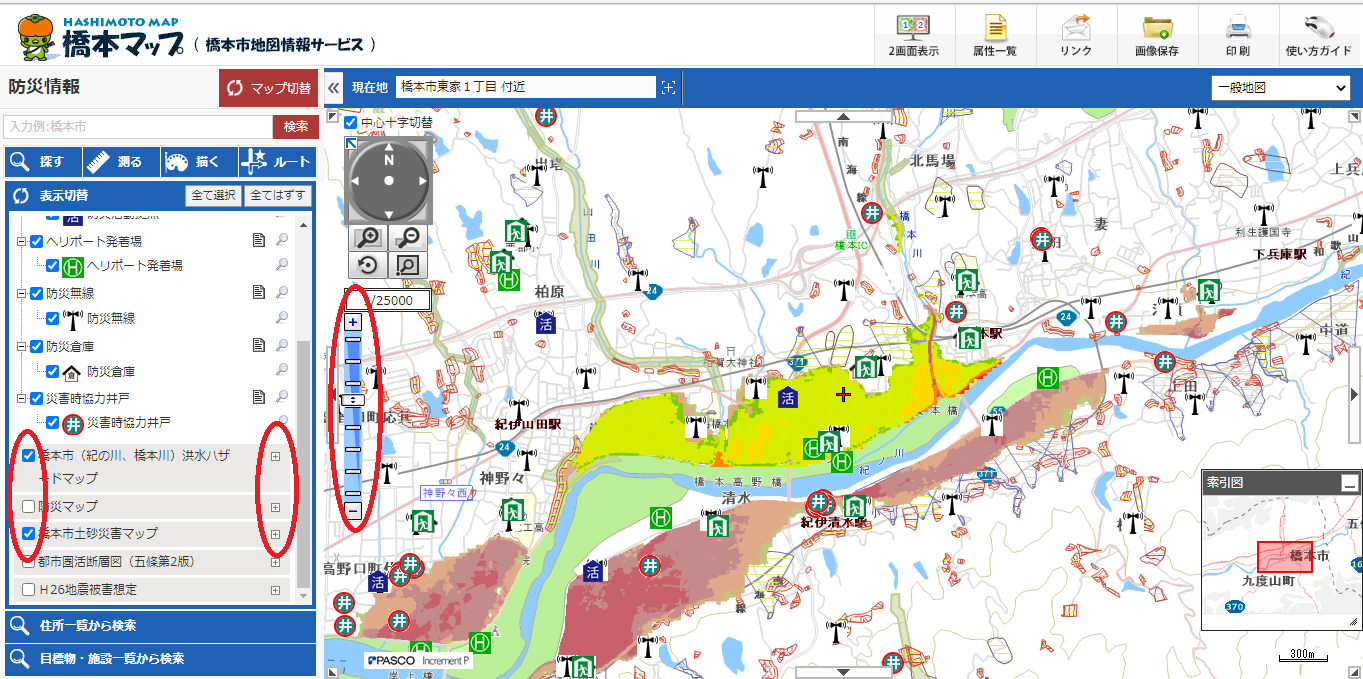Uncheck the 橋本市土砂災害マップ checkbox

click(x=29, y=534)
